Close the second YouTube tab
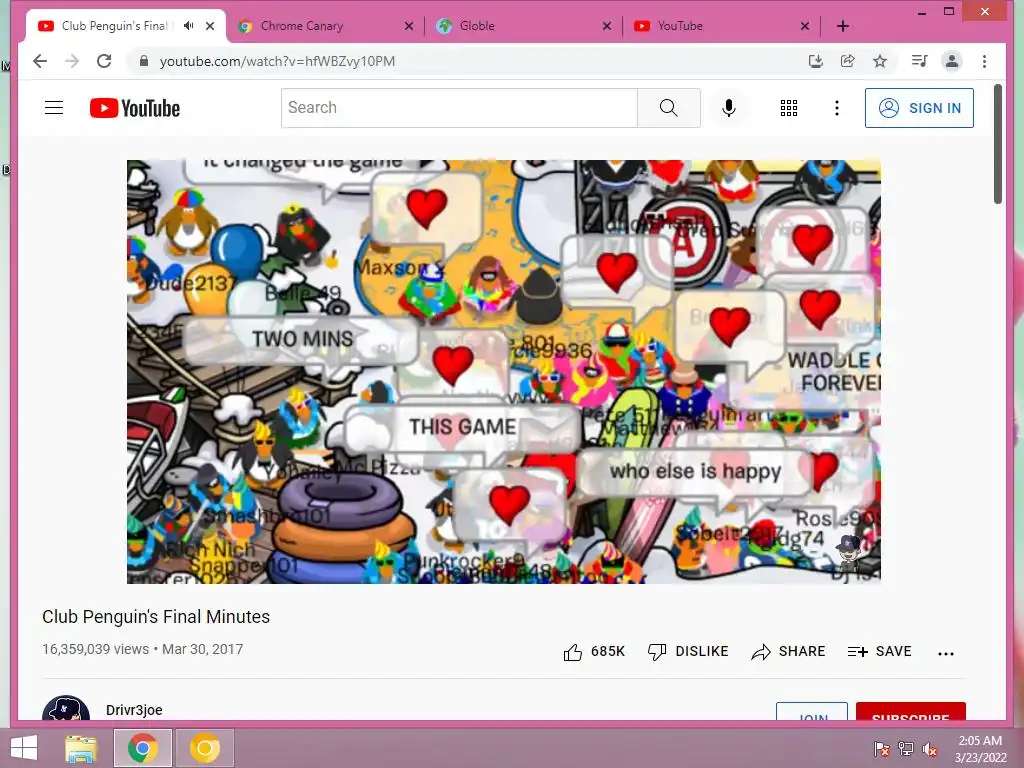Image resolution: width=1024 pixels, height=768 pixels. click(805, 26)
